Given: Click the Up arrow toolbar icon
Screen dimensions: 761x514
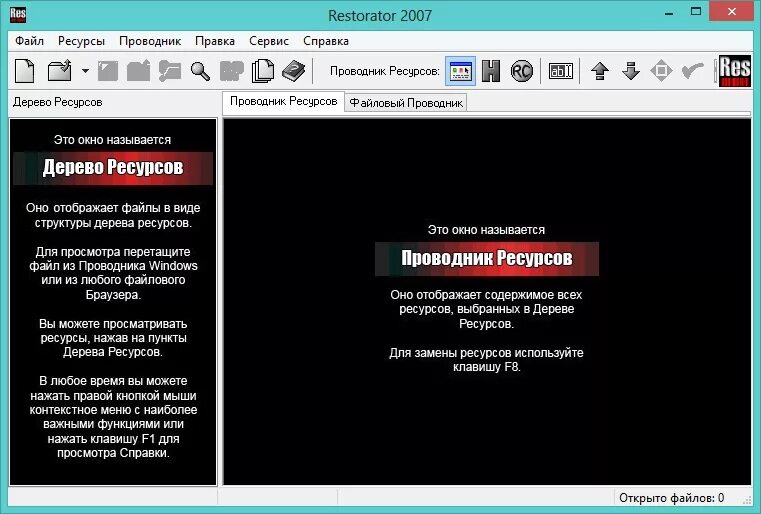Looking at the screenshot, I should pyautogui.click(x=600, y=71).
